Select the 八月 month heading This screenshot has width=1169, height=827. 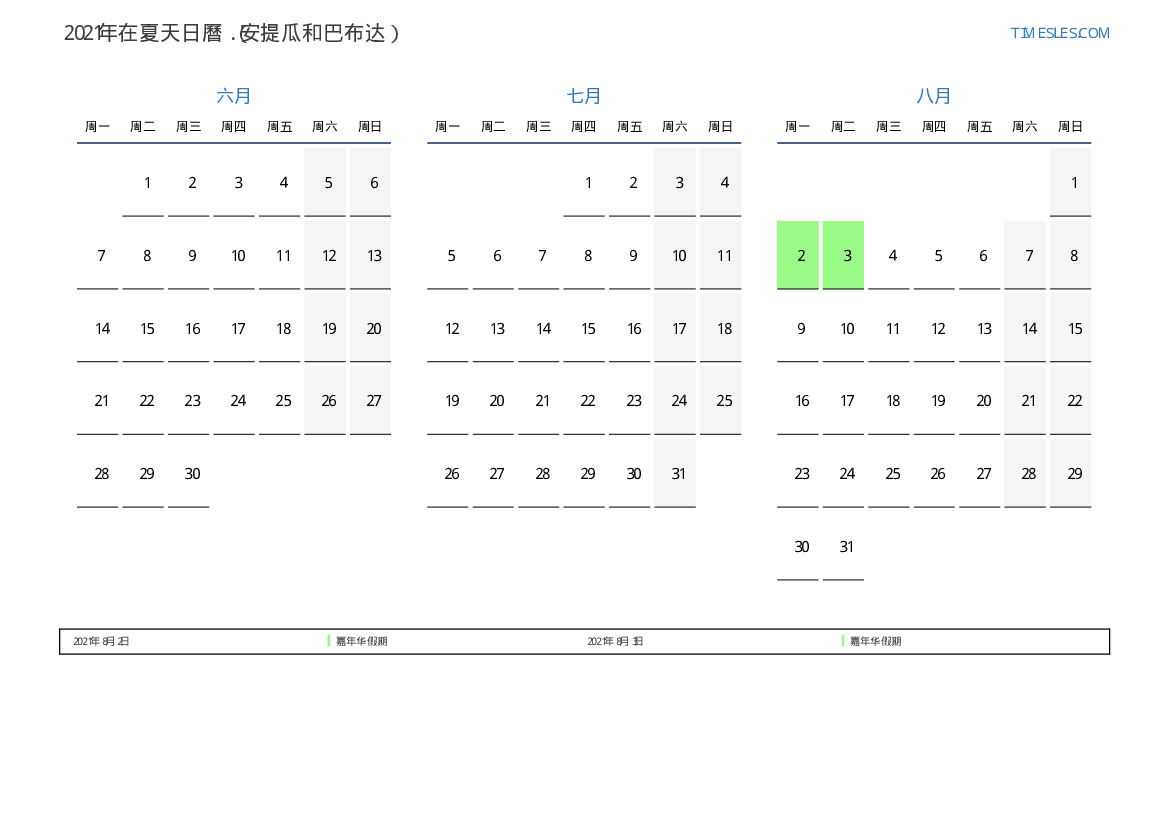click(x=934, y=96)
